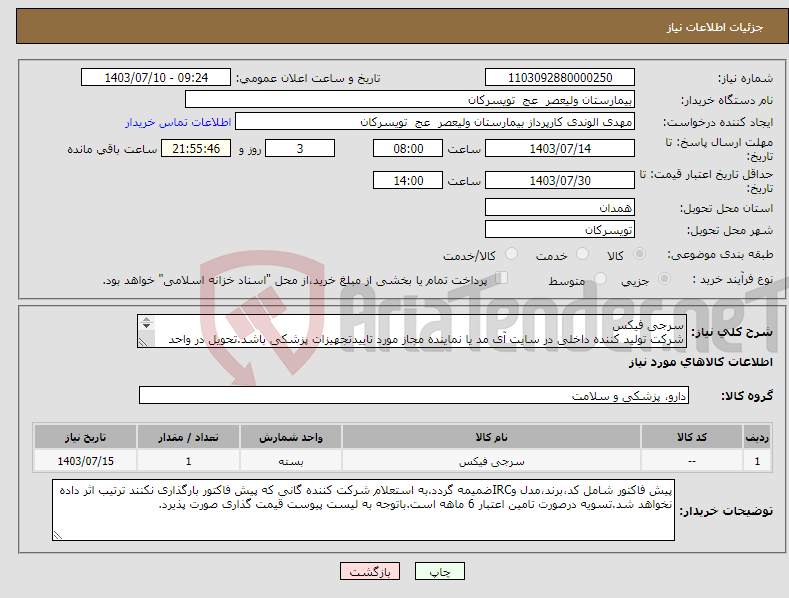Click the استان محل تحویل field همدان
Viewport: 789px width, 598px height.
click(x=560, y=207)
